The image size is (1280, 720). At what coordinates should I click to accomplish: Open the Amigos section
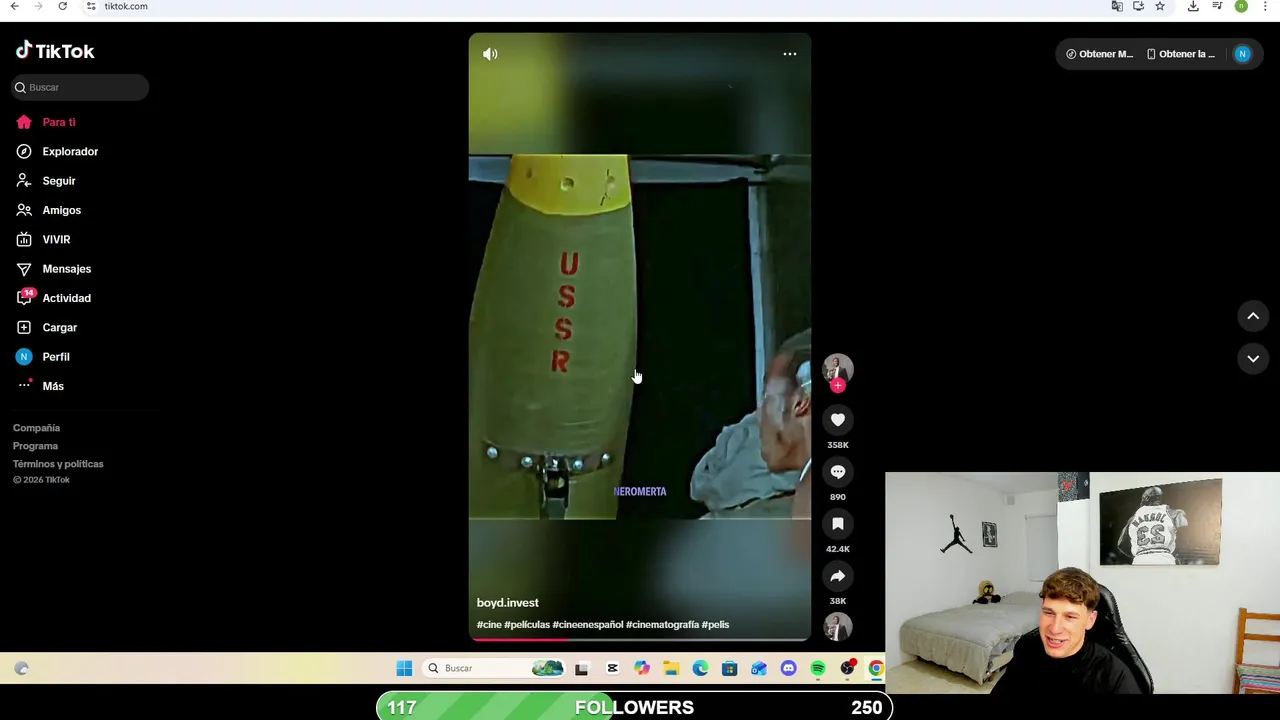tap(61, 210)
